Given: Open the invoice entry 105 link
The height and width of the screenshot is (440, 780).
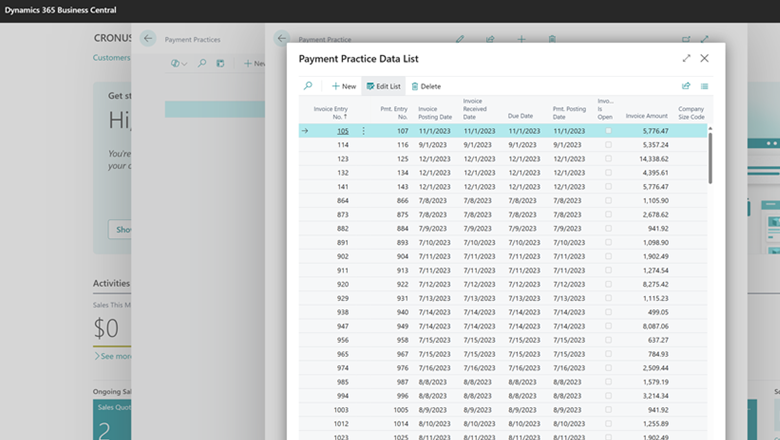Looking at the screenshot, I should click(x=342, y=131).
